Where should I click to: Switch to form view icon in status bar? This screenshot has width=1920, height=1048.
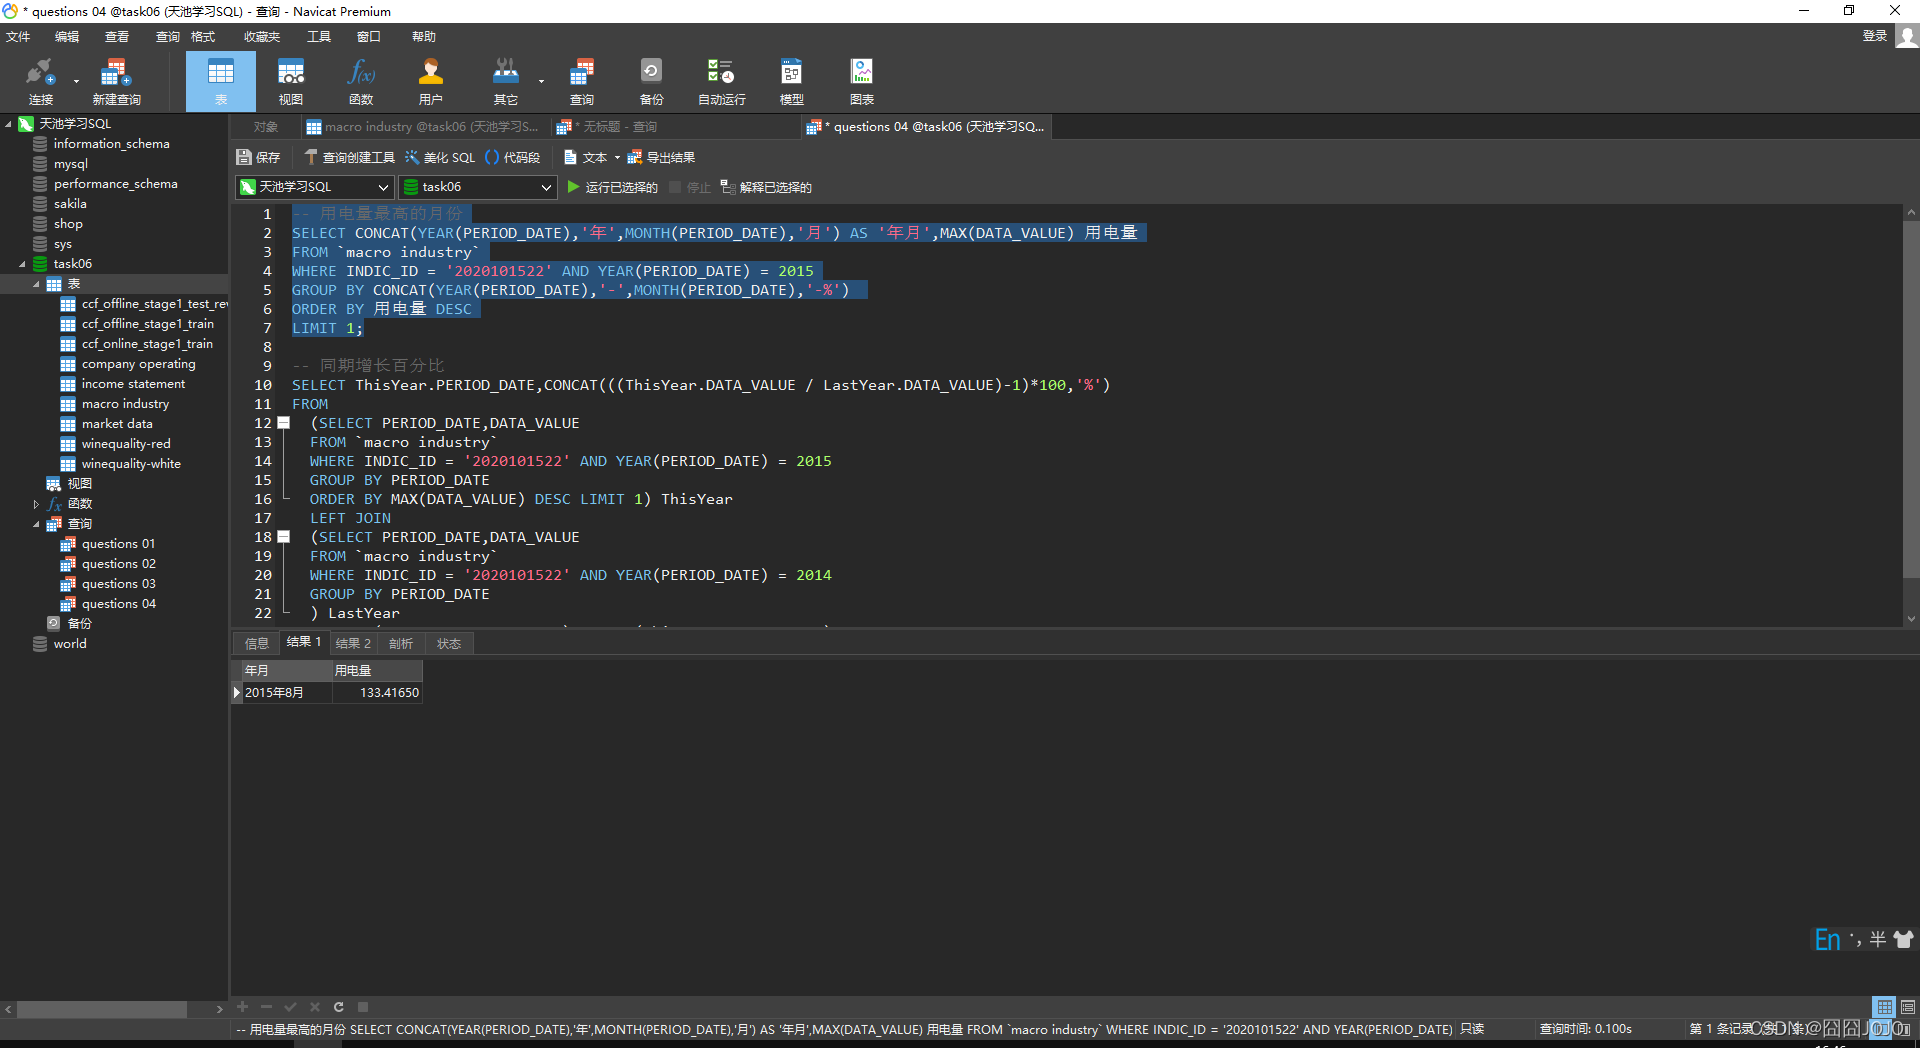pos(1908,1007)
